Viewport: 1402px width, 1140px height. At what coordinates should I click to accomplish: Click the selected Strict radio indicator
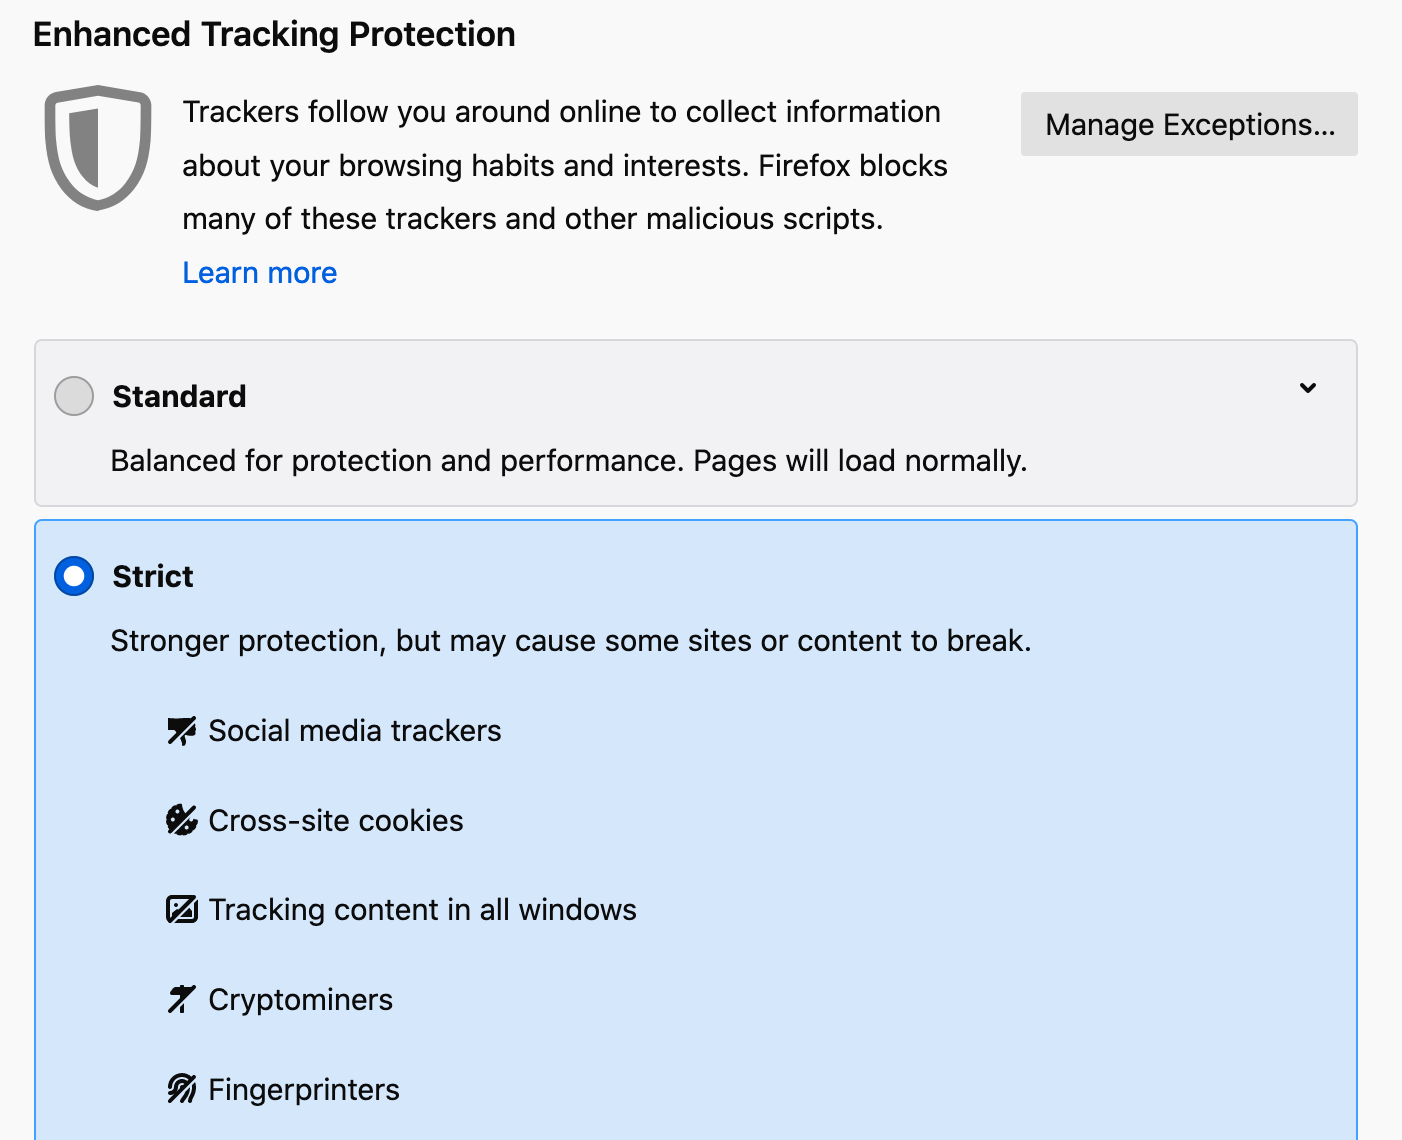72,576
